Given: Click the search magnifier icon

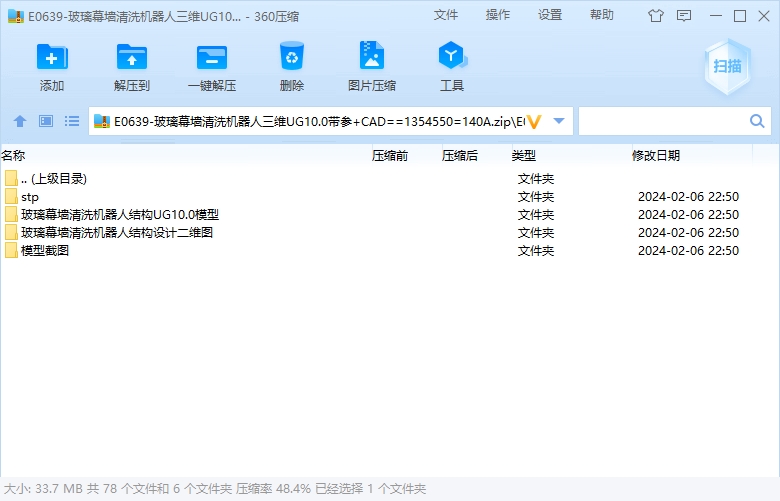Looking at the screenshot, I should coord(757,121).
